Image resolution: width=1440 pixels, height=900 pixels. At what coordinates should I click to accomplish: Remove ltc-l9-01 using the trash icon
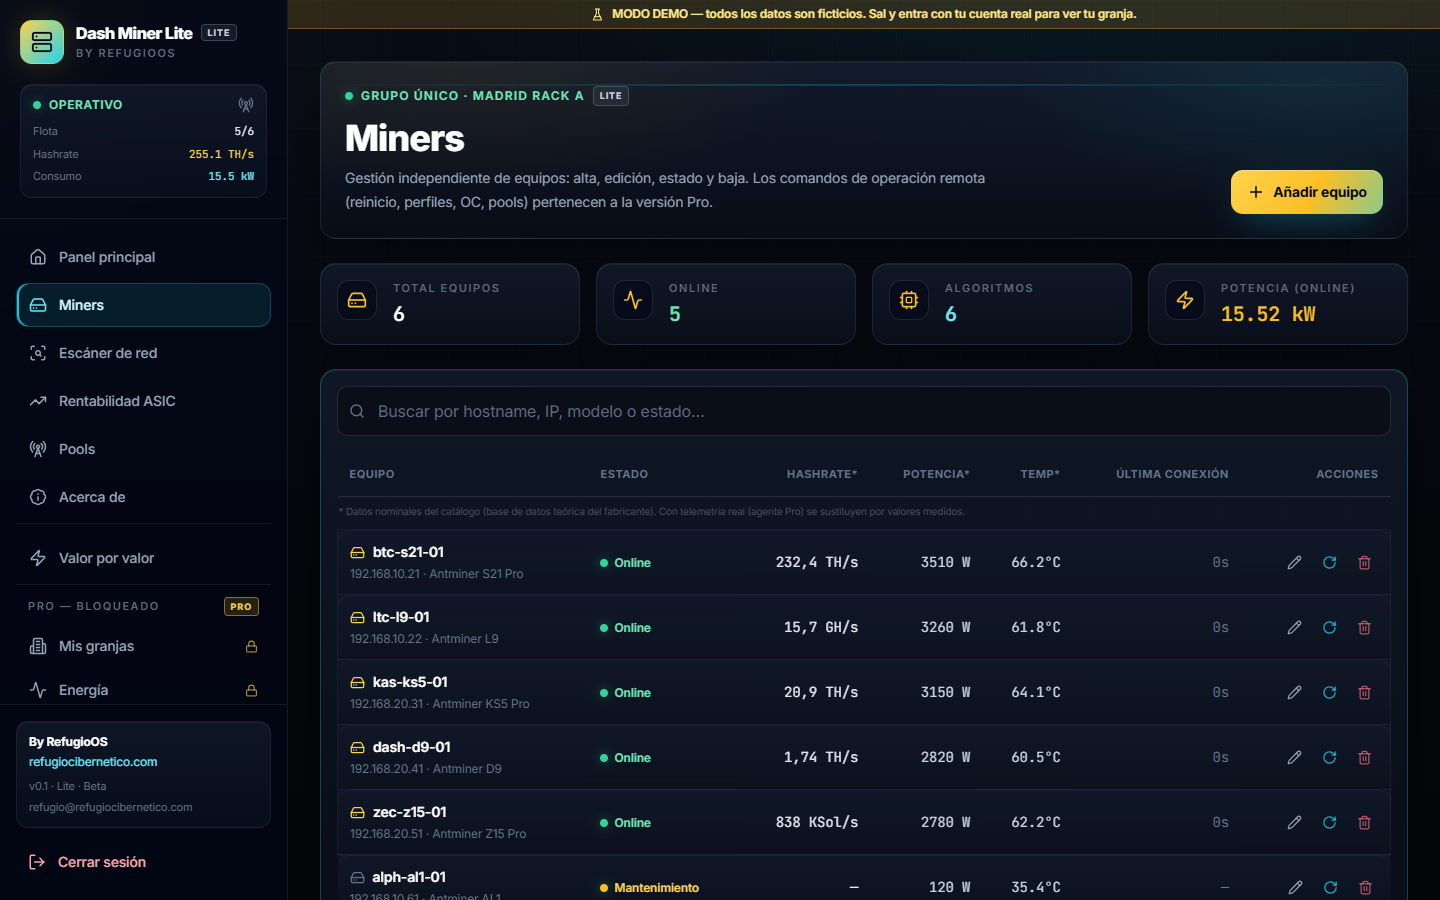click(x=1364, y=628)
